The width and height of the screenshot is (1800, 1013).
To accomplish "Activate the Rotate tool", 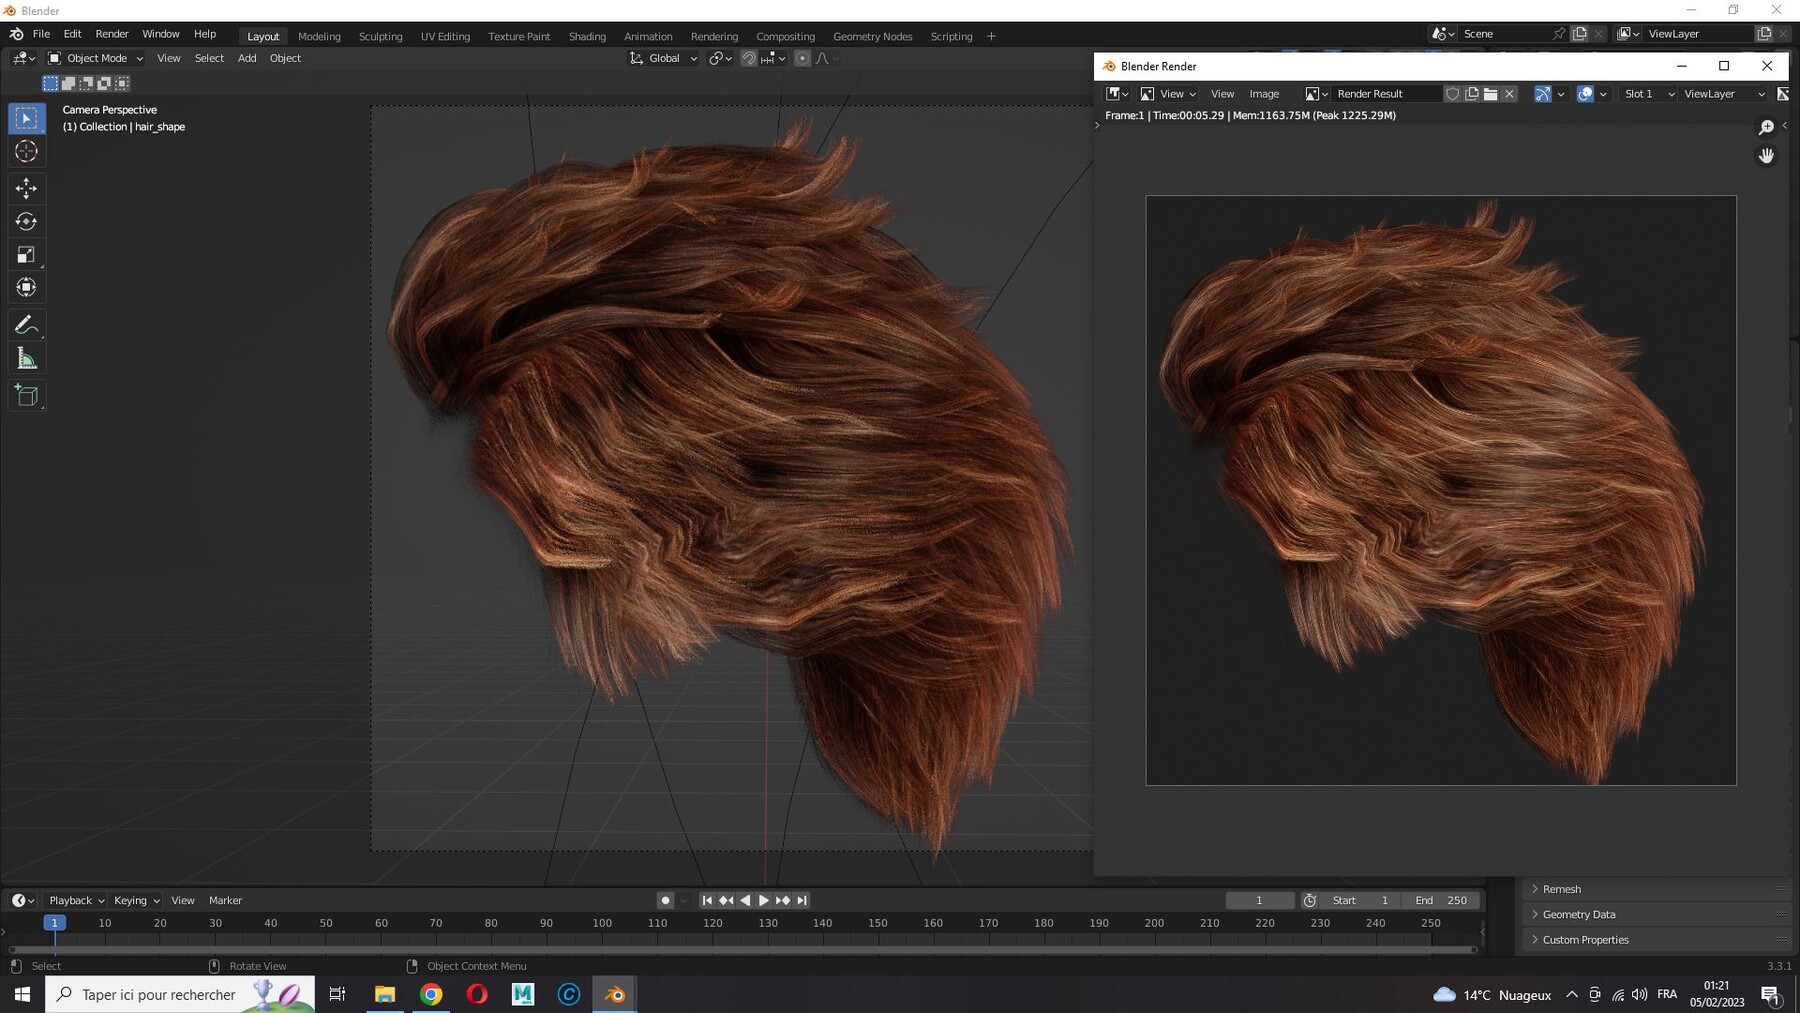I will (x=27, y=221).
